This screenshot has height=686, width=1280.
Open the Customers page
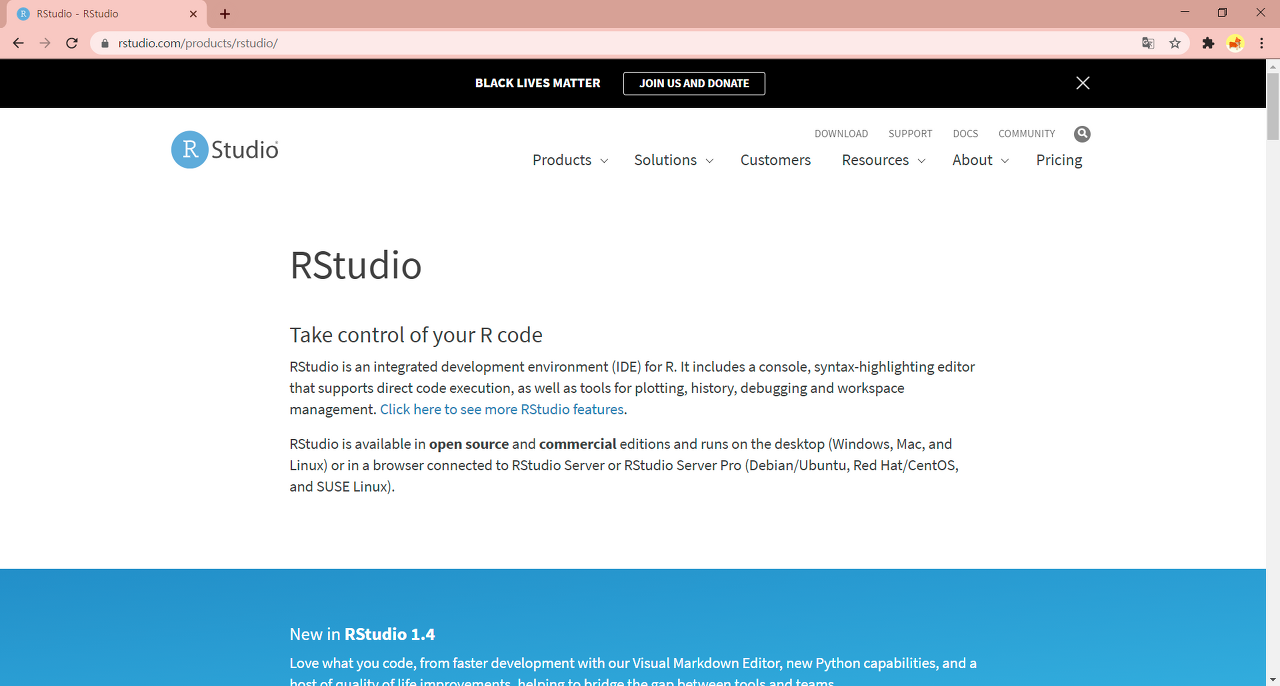click(x=775, y=160)
